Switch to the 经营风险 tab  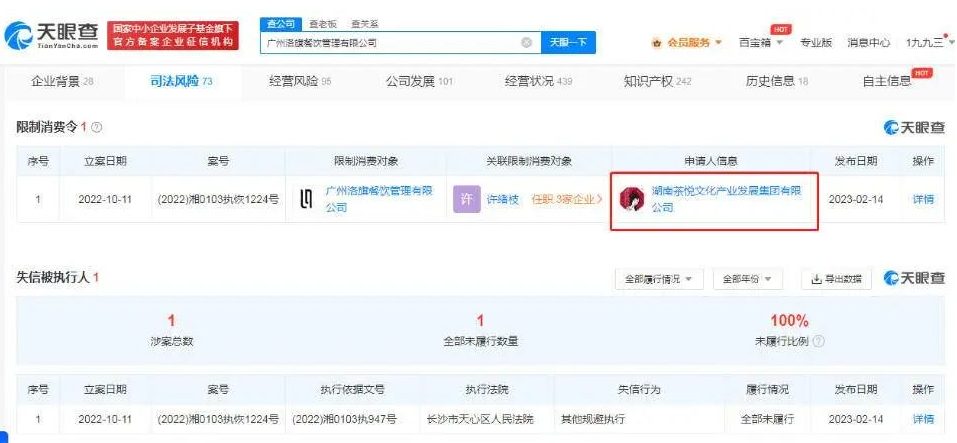click(300, 81)
